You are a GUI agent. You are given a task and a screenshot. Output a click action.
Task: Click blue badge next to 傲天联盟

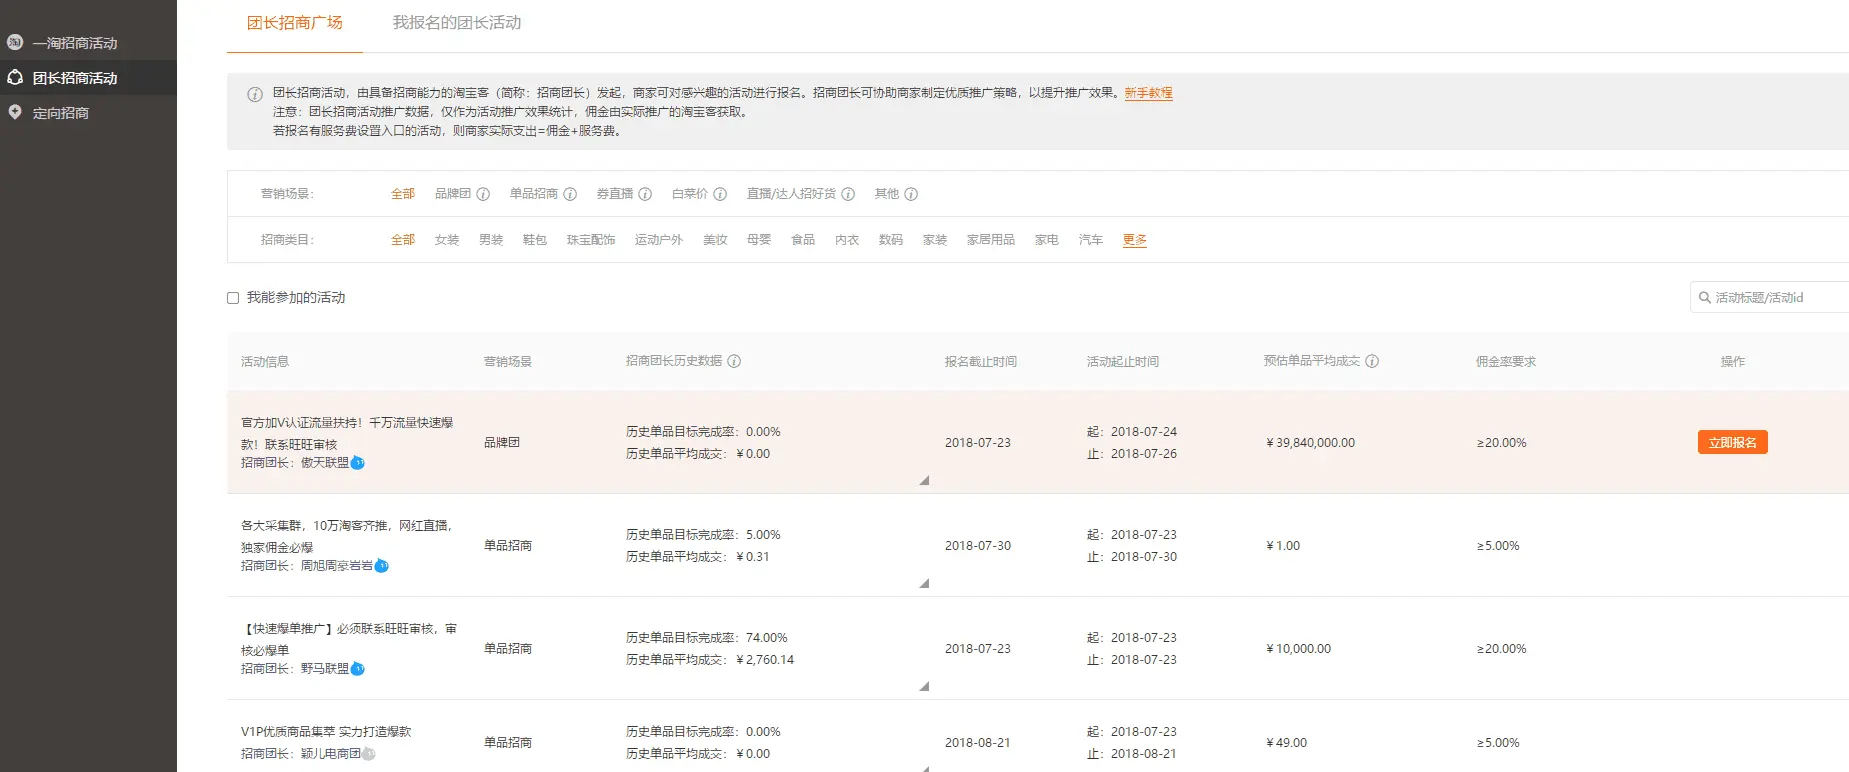pyautogui.click(x=358, y=463)
